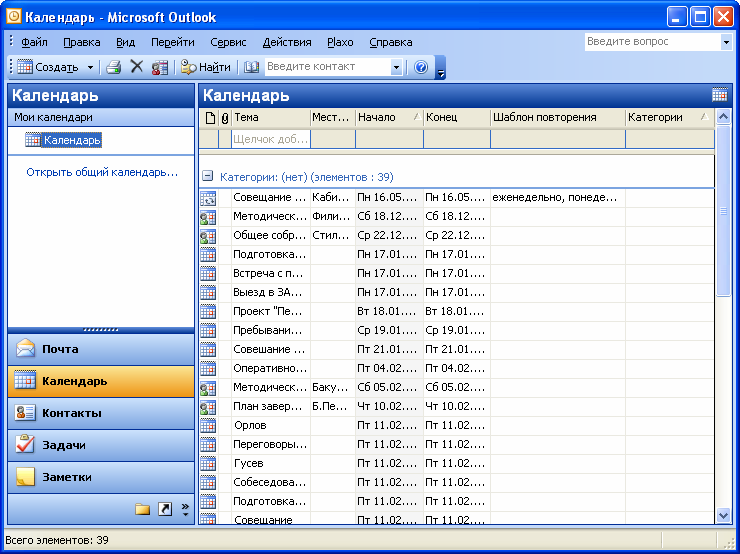The height and width of the screenshot is (554, 740).
Task: Sort by Начало column header
Action: coord(389,118)
